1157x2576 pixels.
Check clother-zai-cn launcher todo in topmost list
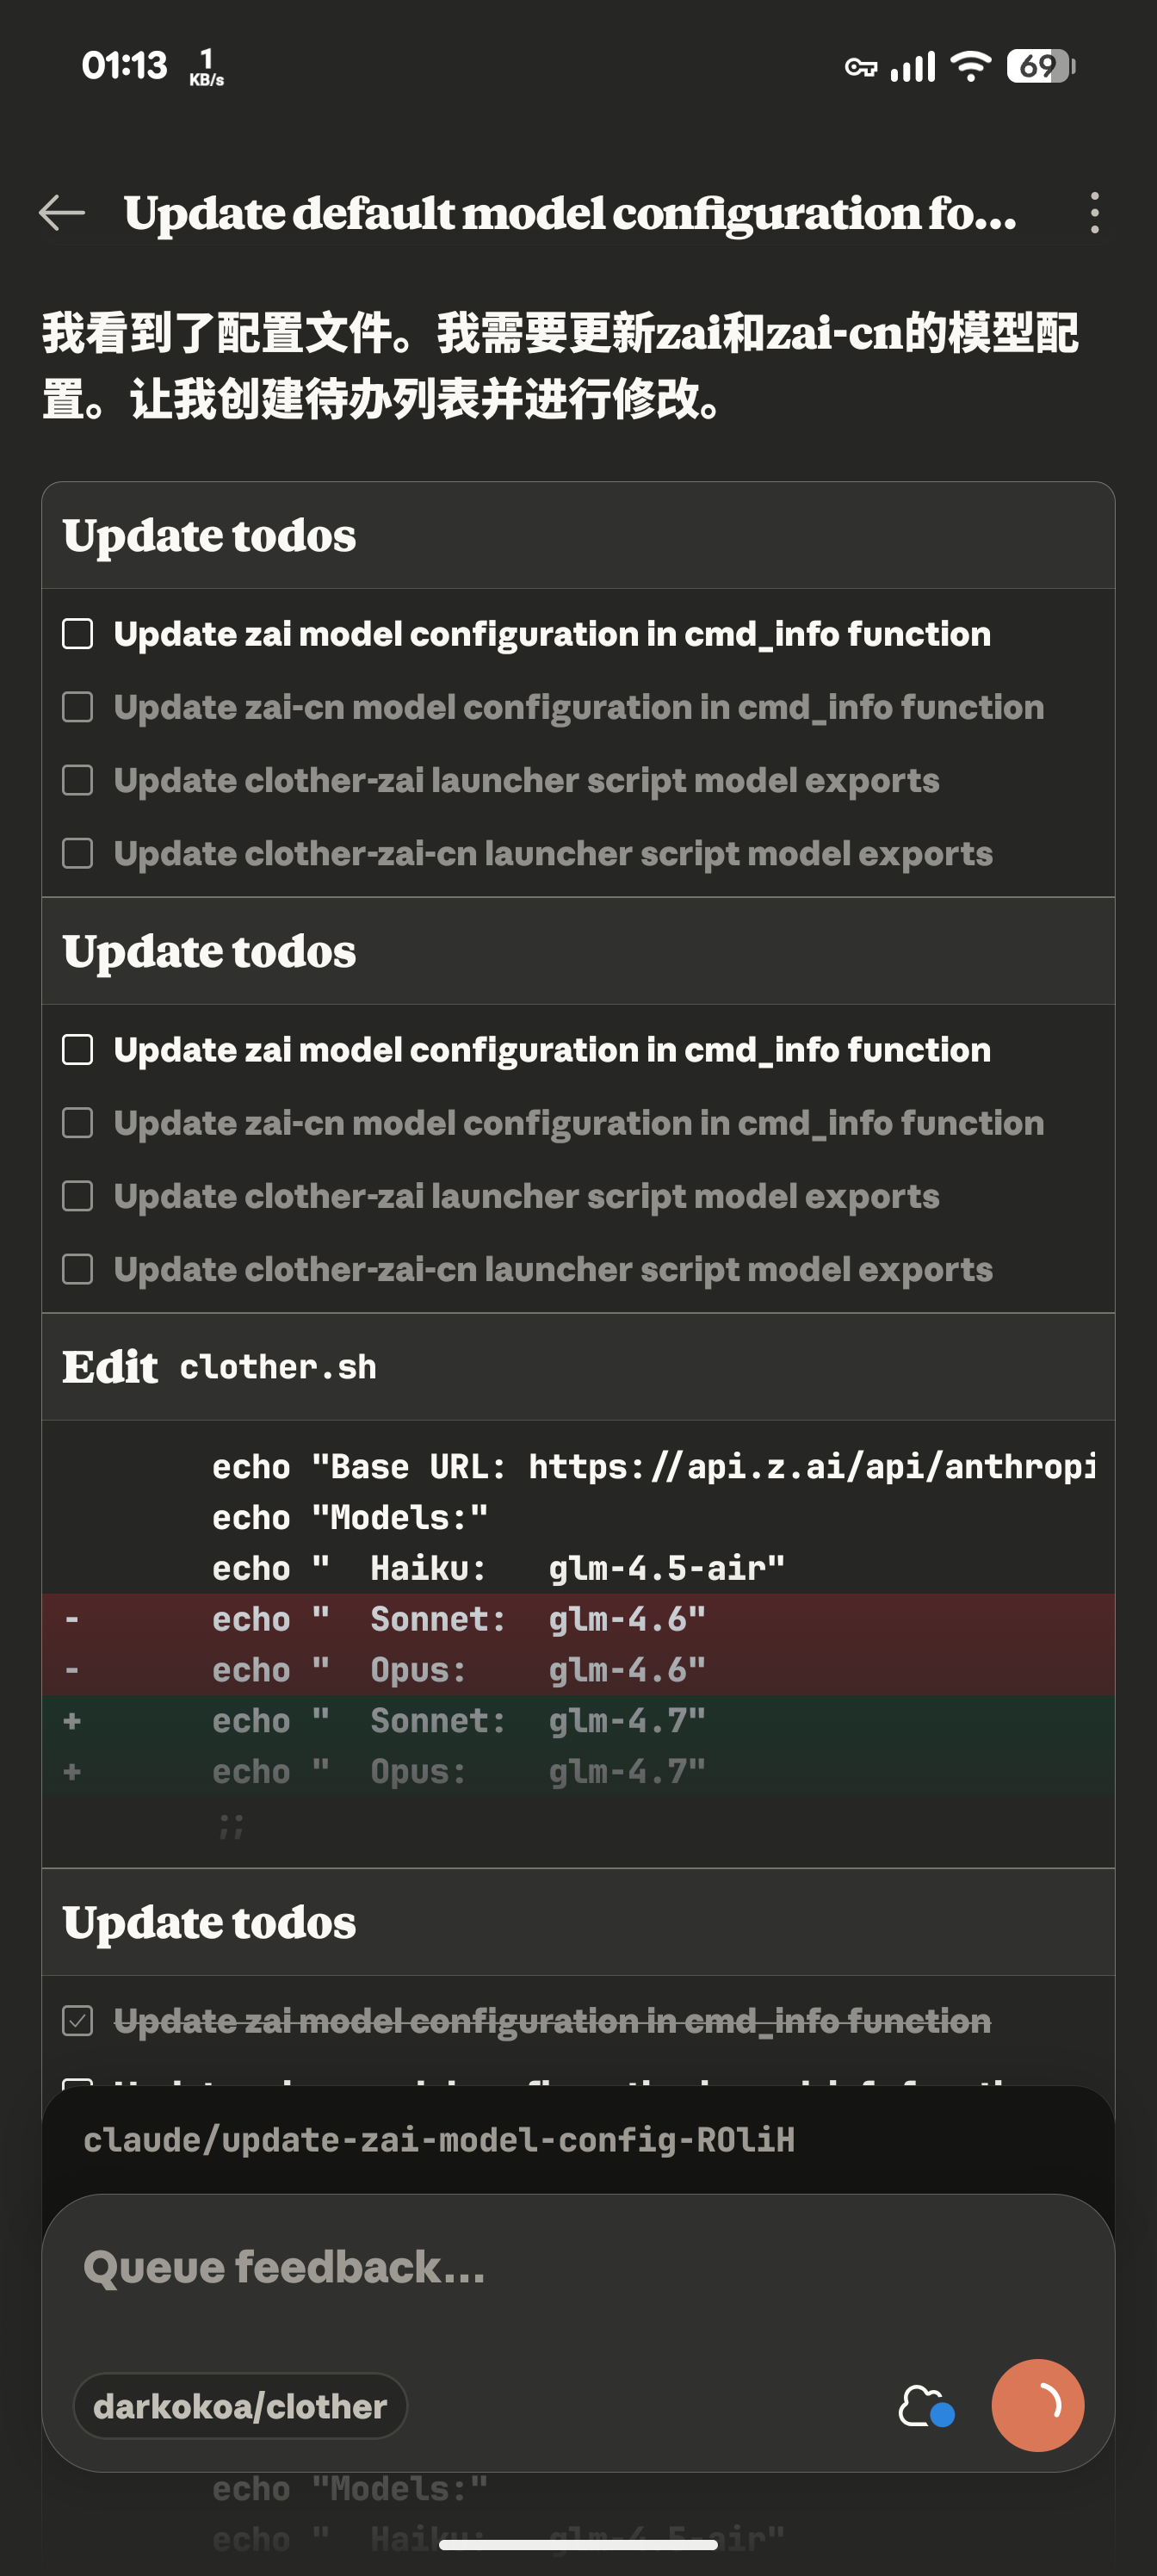click(78, 853)
